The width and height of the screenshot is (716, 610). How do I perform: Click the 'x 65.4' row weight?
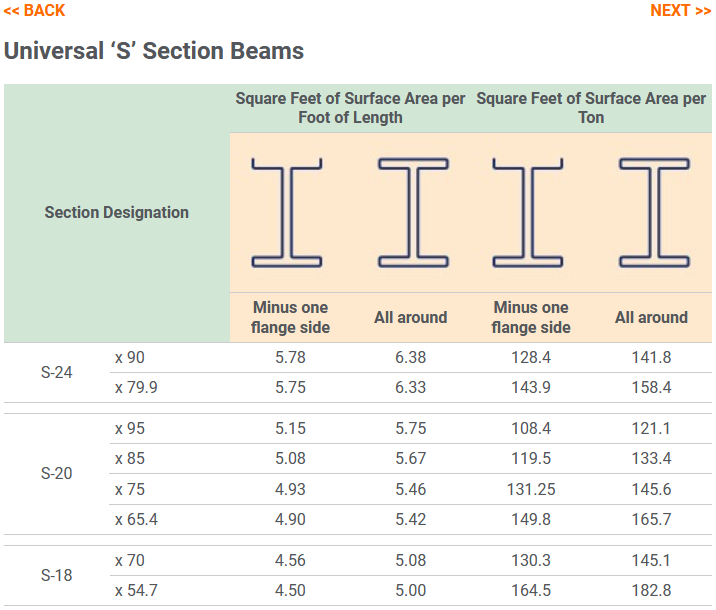pos(136,519)
